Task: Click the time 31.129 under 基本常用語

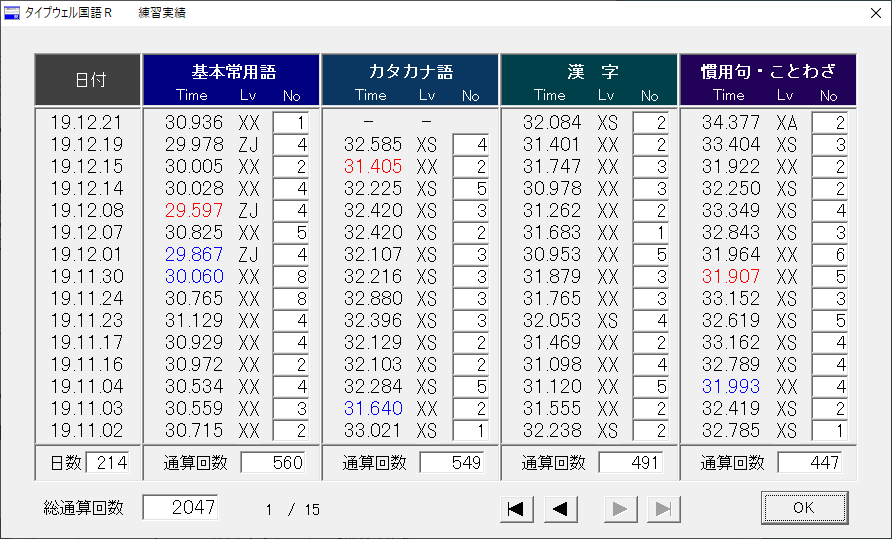Action: click(194, 320)
